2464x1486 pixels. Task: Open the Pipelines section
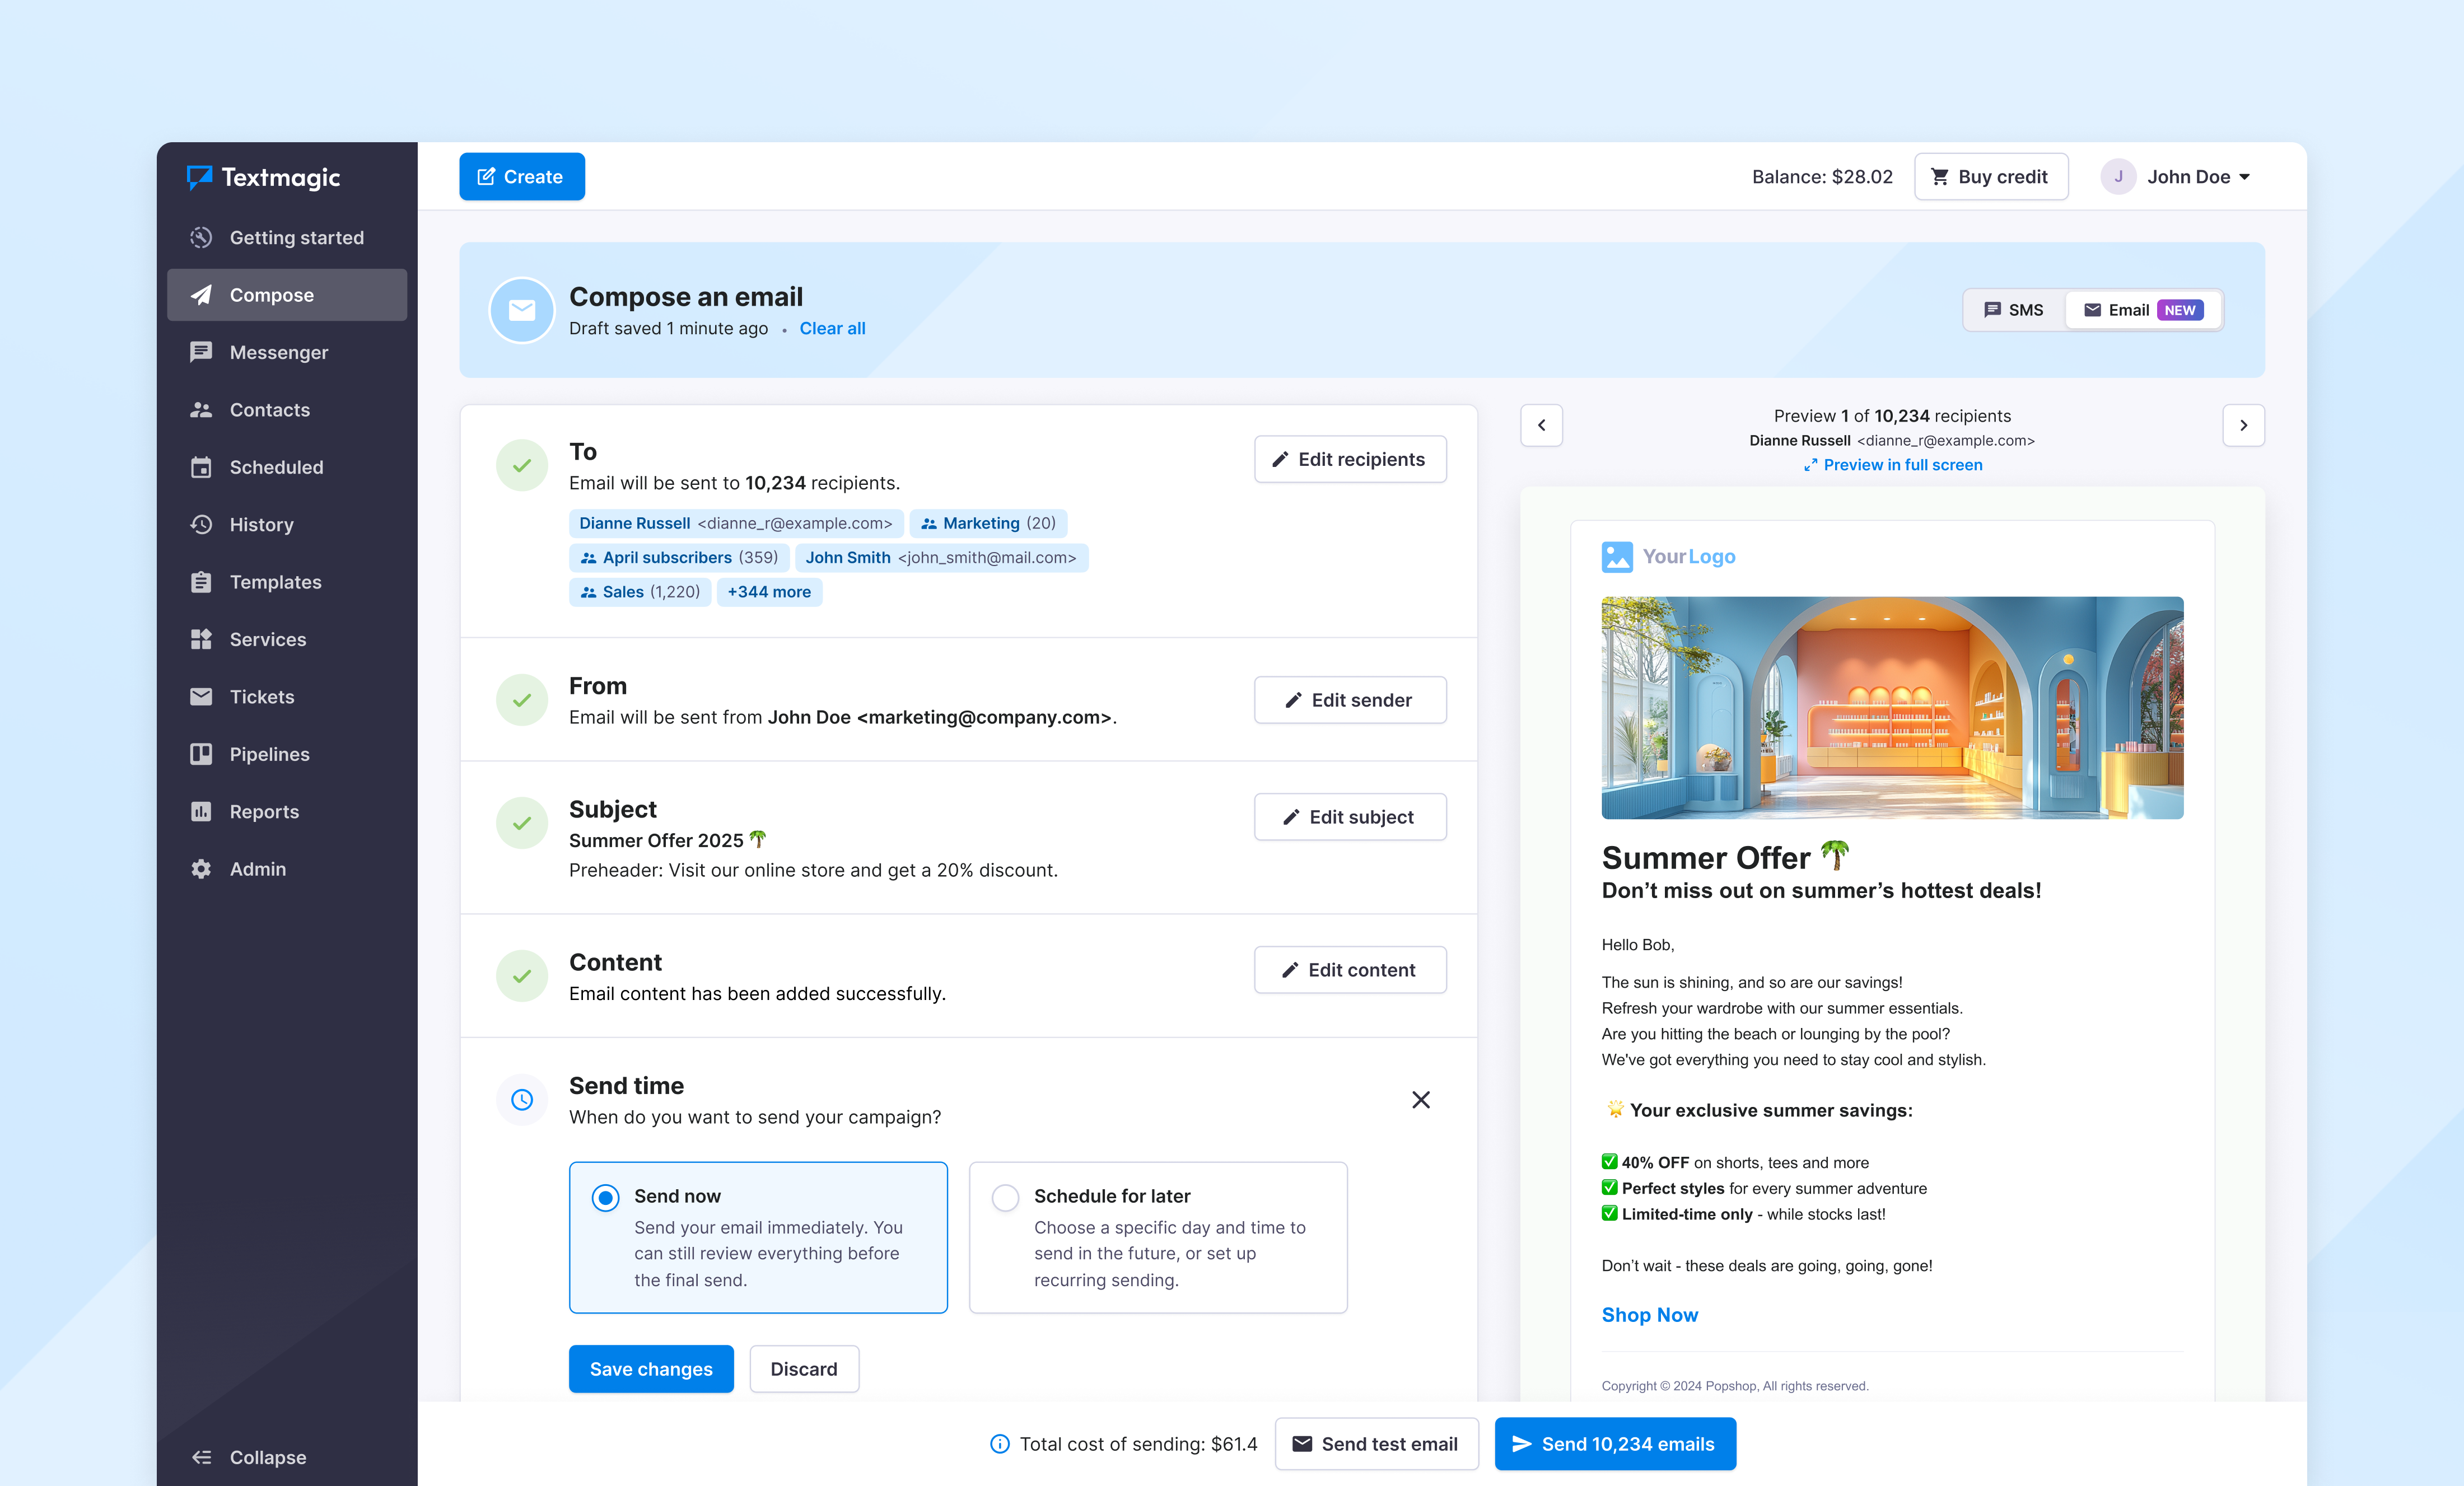pyautogui.click(x=269, y=754)
